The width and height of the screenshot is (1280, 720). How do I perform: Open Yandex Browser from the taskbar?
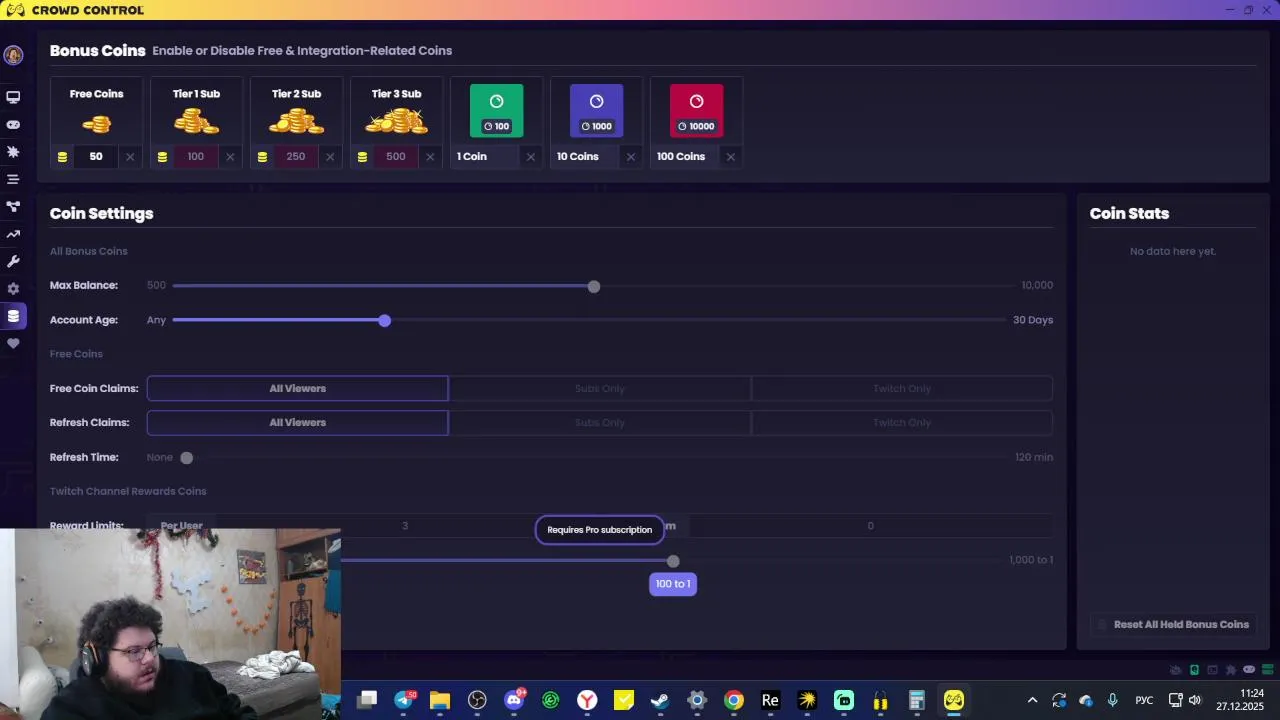click(587, 700)
